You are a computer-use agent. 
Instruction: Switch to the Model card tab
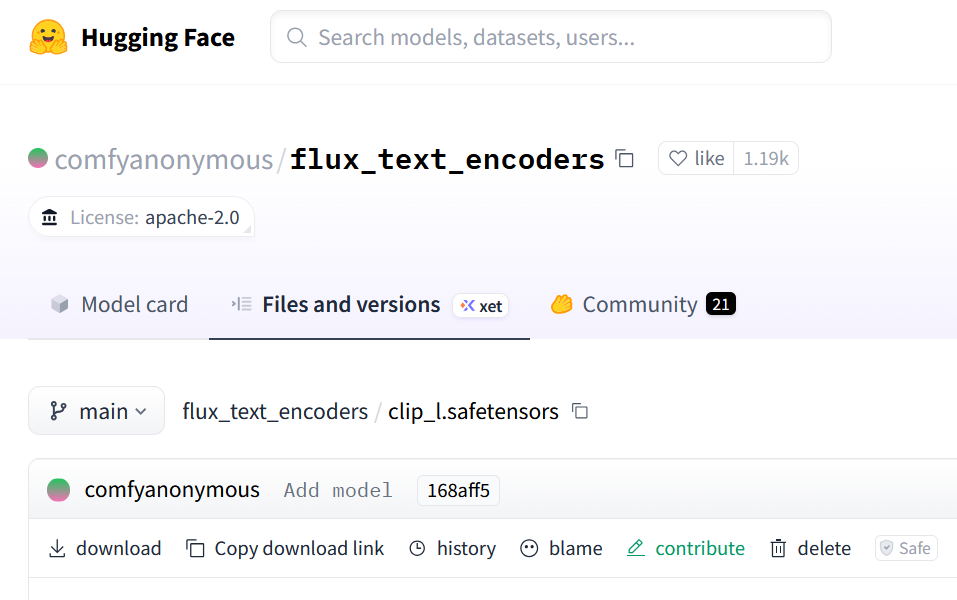119,304
